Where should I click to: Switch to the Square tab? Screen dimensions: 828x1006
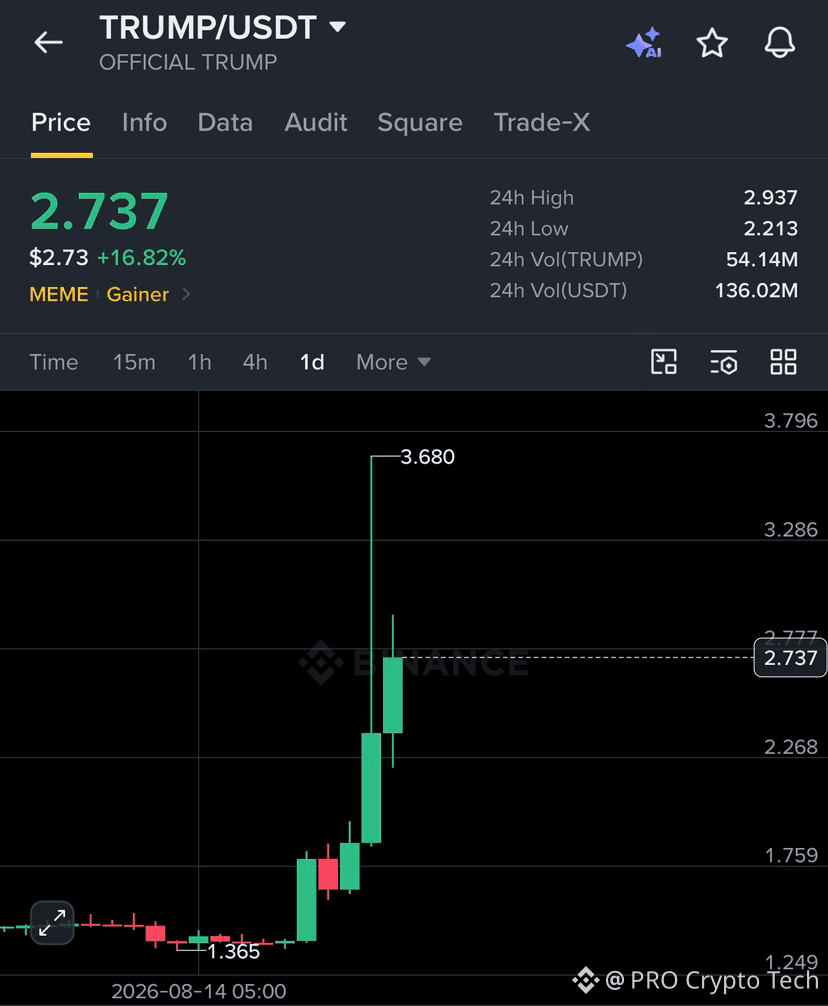(x=419, y=123)
